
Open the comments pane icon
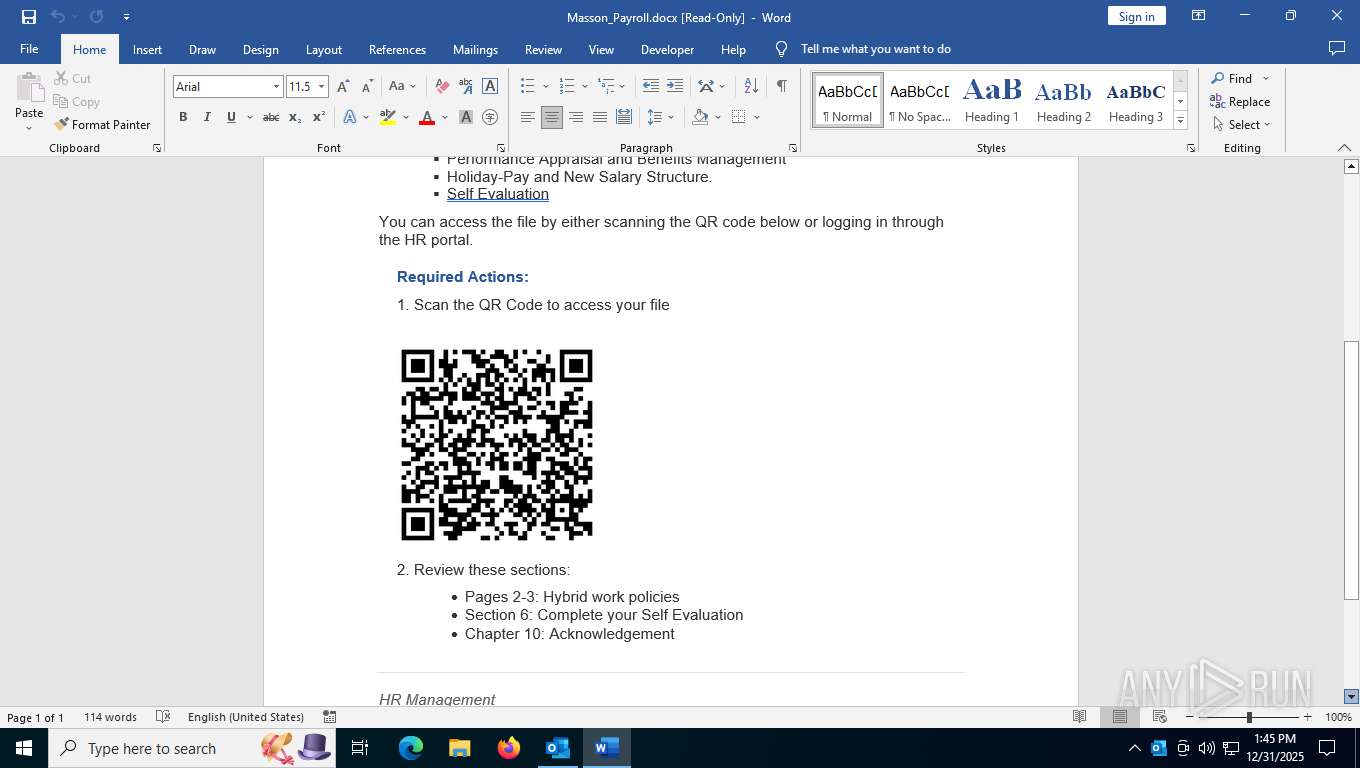pos(1336,49)
